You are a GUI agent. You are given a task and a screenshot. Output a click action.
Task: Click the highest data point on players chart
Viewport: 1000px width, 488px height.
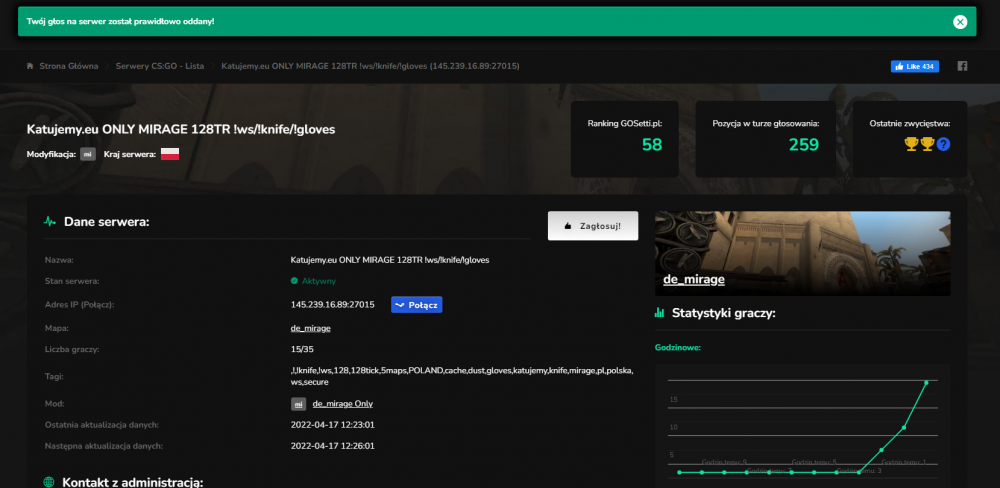point(926,382)
